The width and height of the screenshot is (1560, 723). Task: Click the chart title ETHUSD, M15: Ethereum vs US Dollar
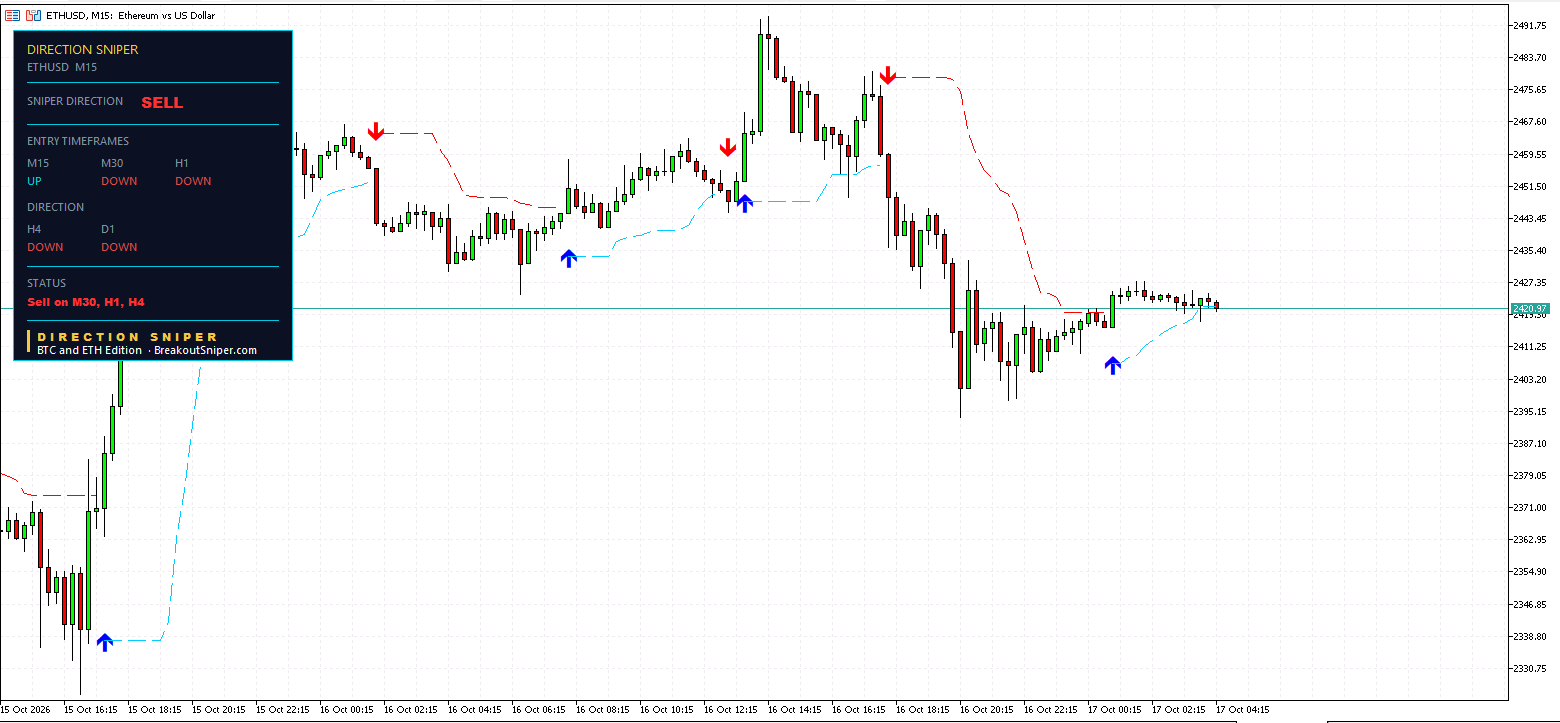click(130, 15)
